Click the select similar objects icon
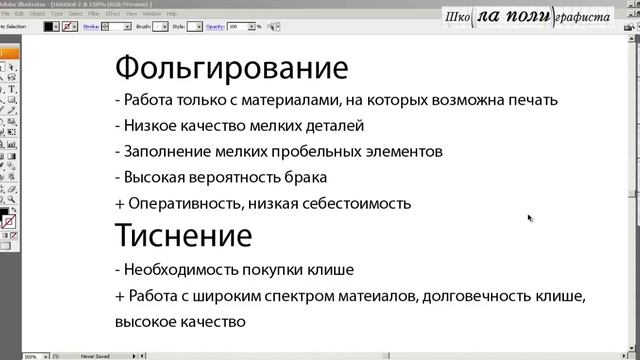640x360 pixels. pyautogui.click(x=271, y=27)
